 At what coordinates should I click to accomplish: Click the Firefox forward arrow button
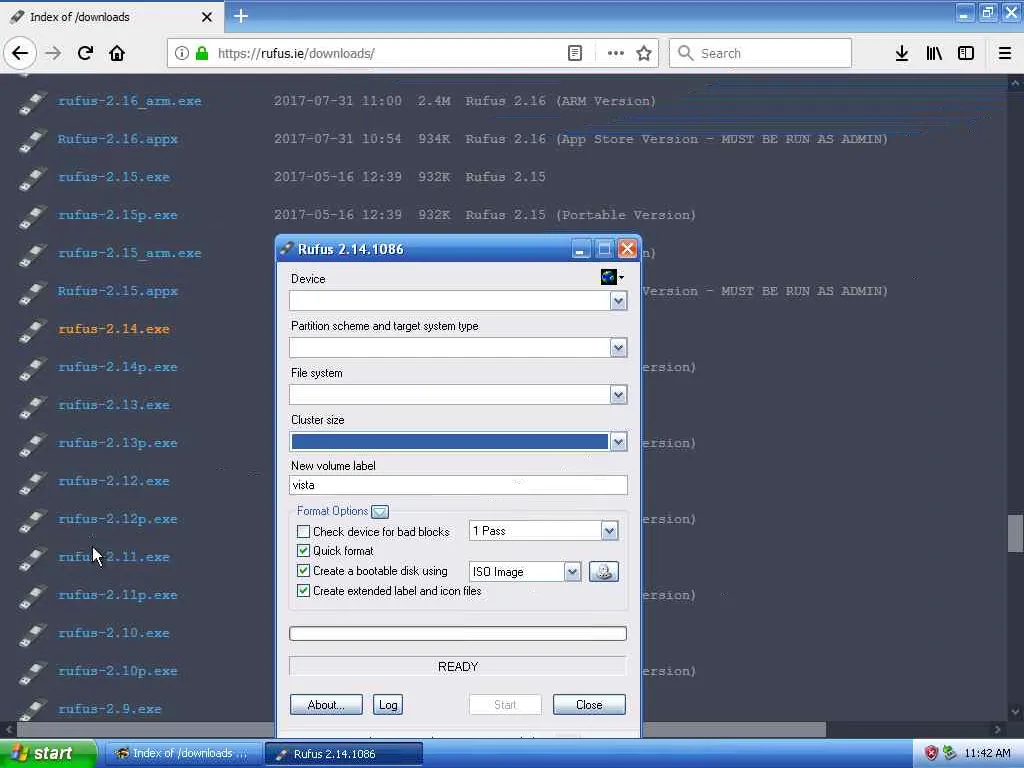pyautogui.click(x=53, y=54)
